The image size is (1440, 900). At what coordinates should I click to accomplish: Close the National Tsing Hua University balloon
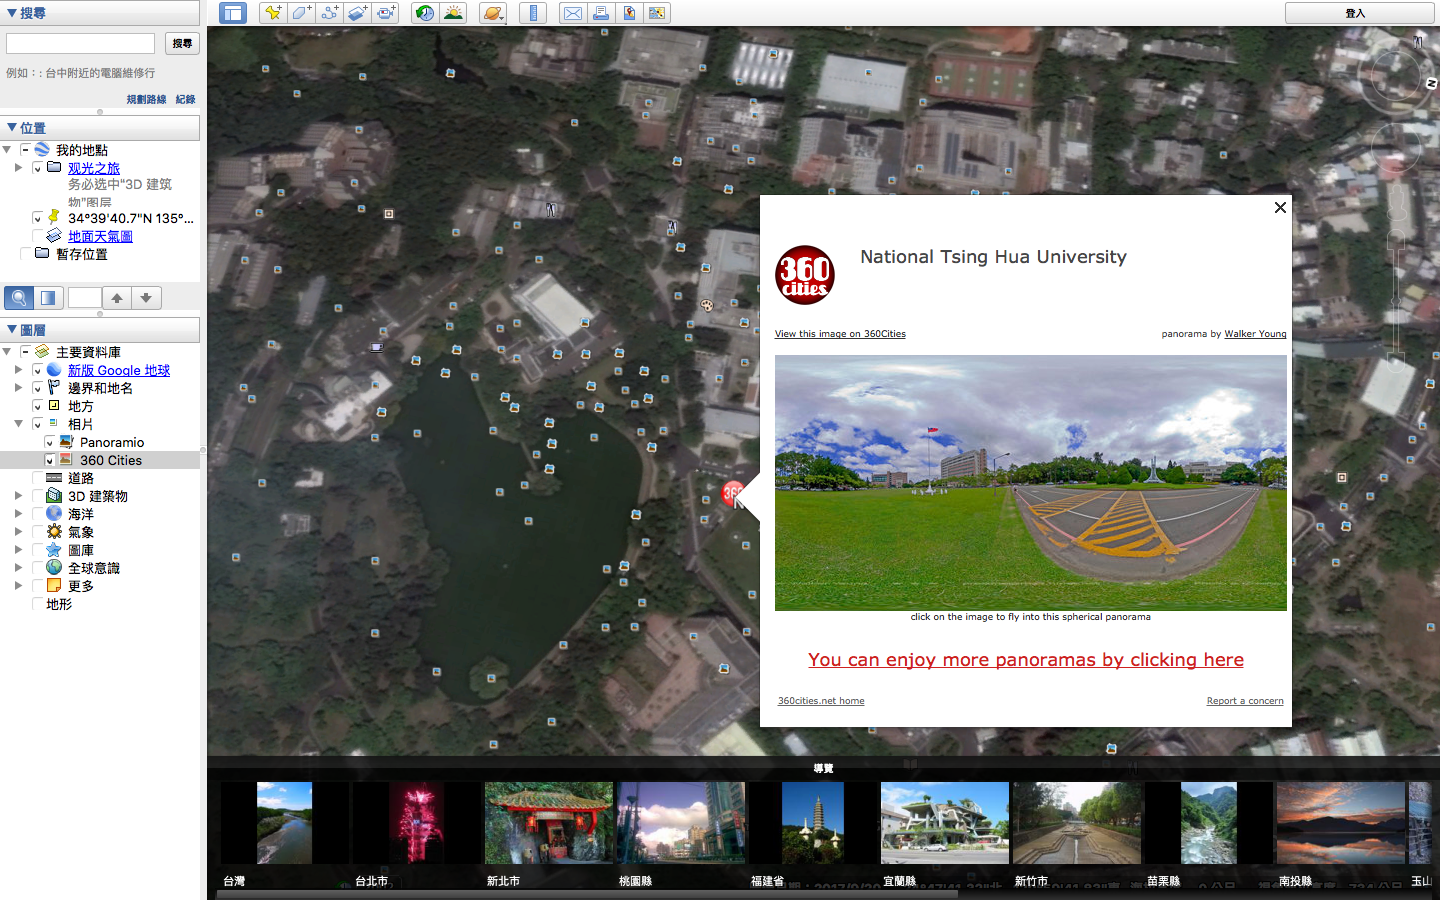[1280, 208]
